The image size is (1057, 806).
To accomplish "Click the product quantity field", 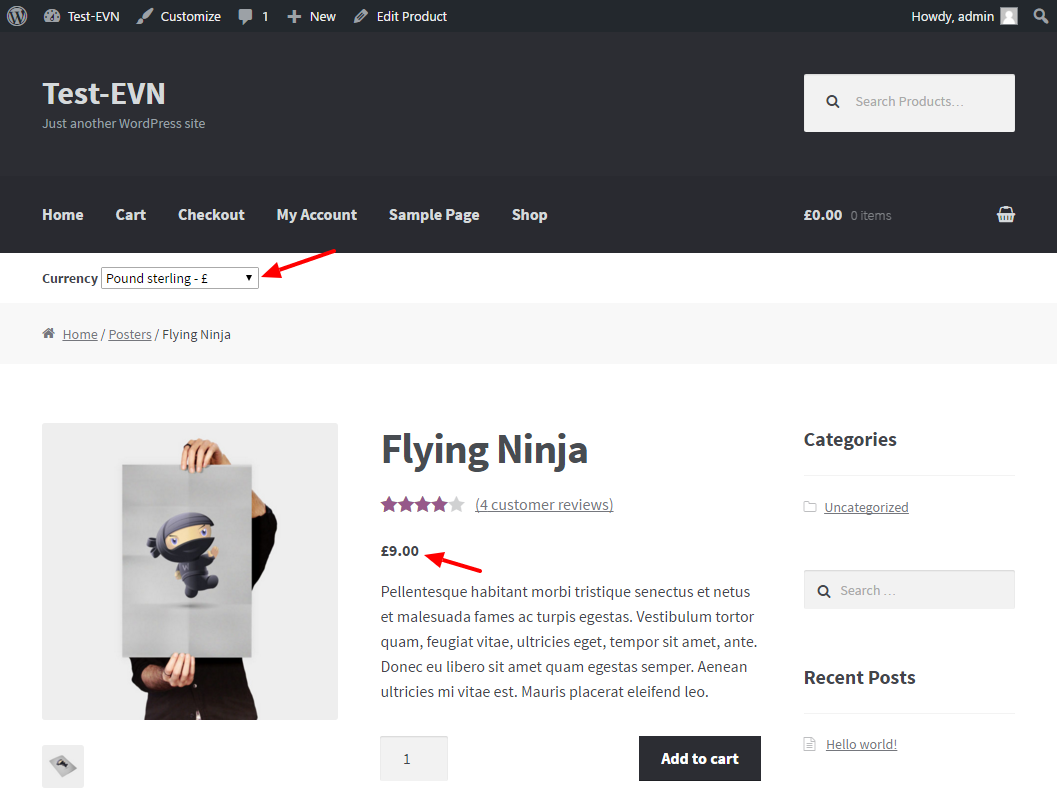I will 414,758.
